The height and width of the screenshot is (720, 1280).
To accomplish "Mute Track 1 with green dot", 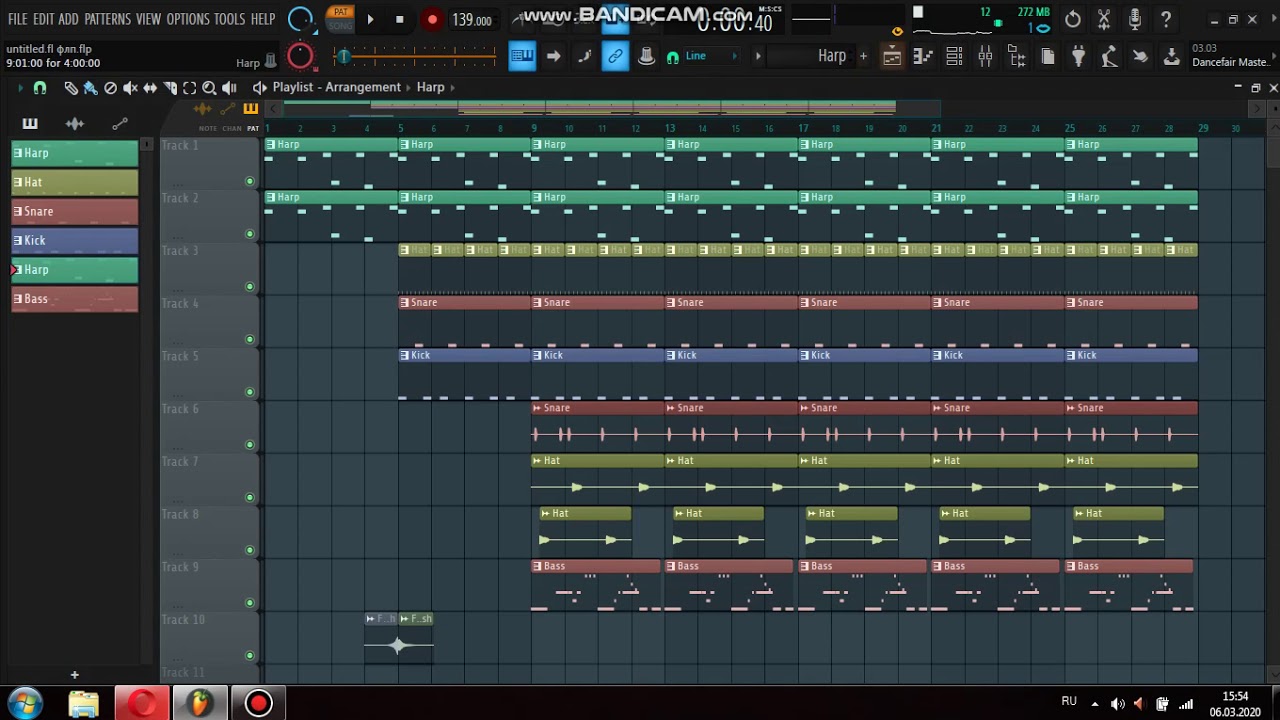I will (x=249, y=181).
